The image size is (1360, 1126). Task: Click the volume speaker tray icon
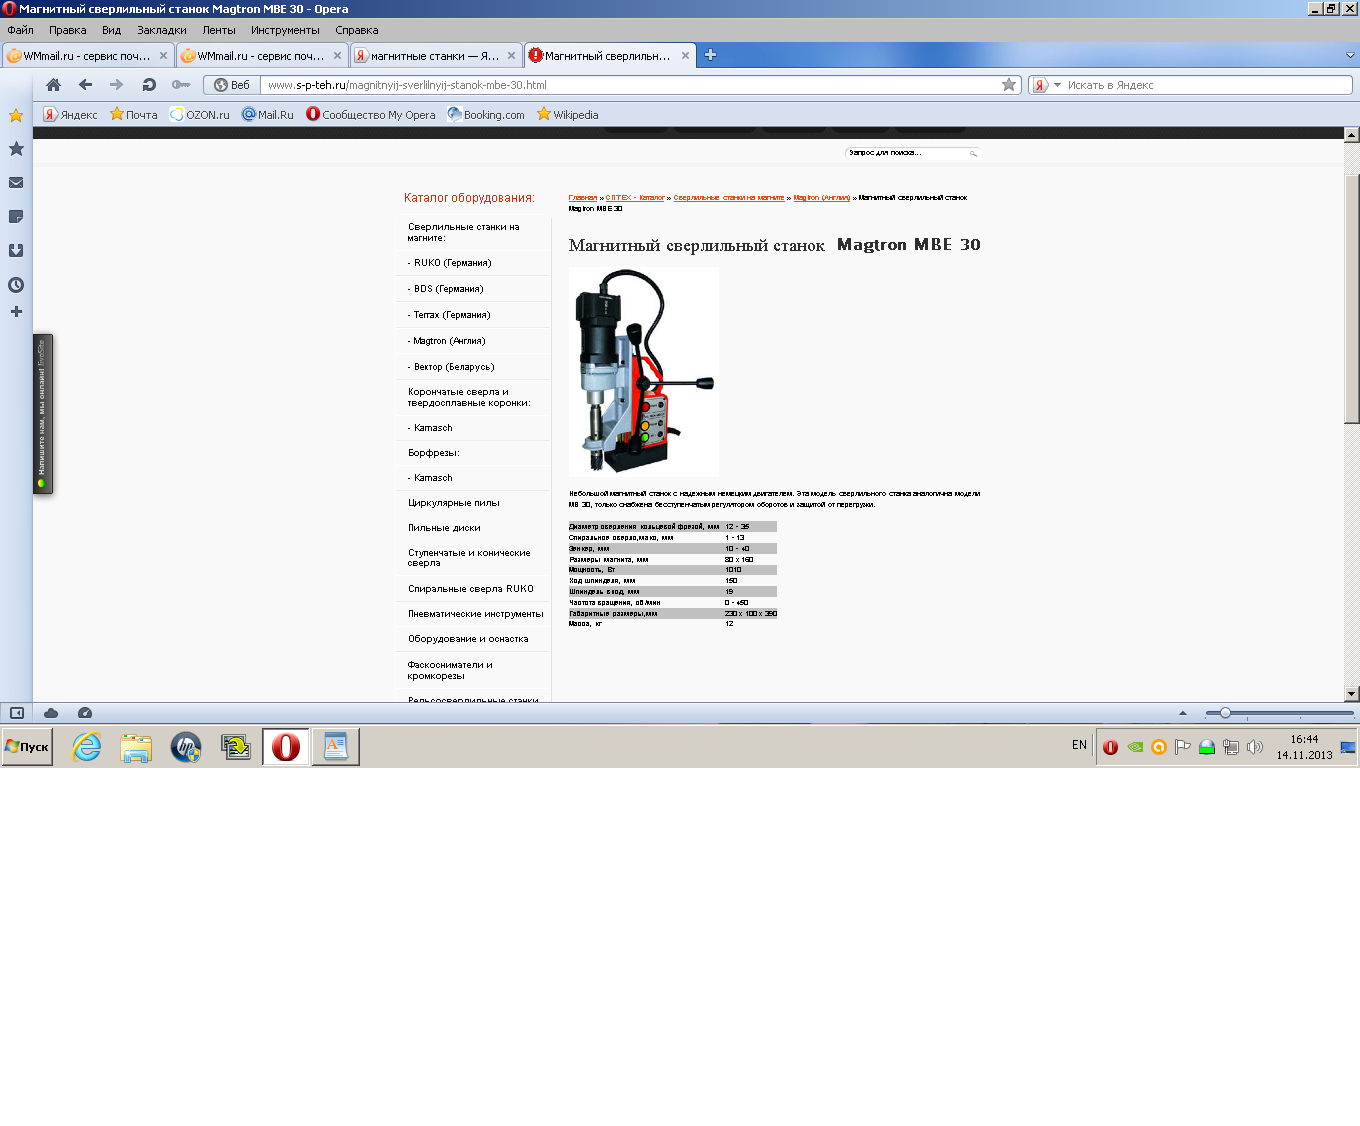pyautogui.click(x=1255, y=747)
